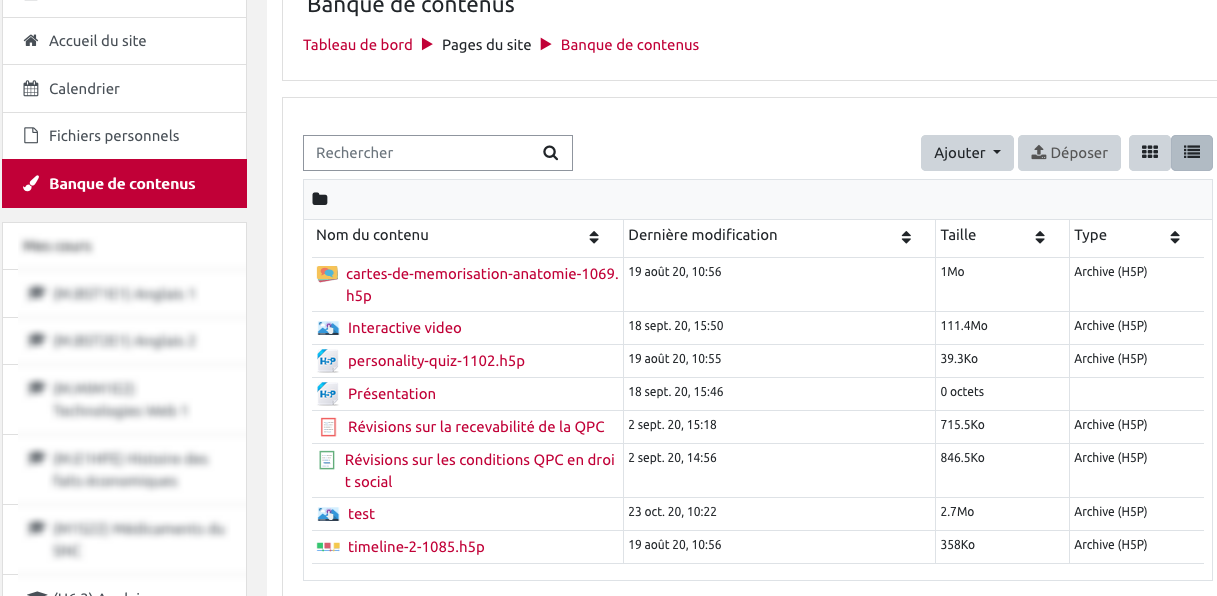Image resolution: width=1217 pixels, height=596 pixels.
Task: Sort by Taille column arrows
Action: tap(1040, 237)
